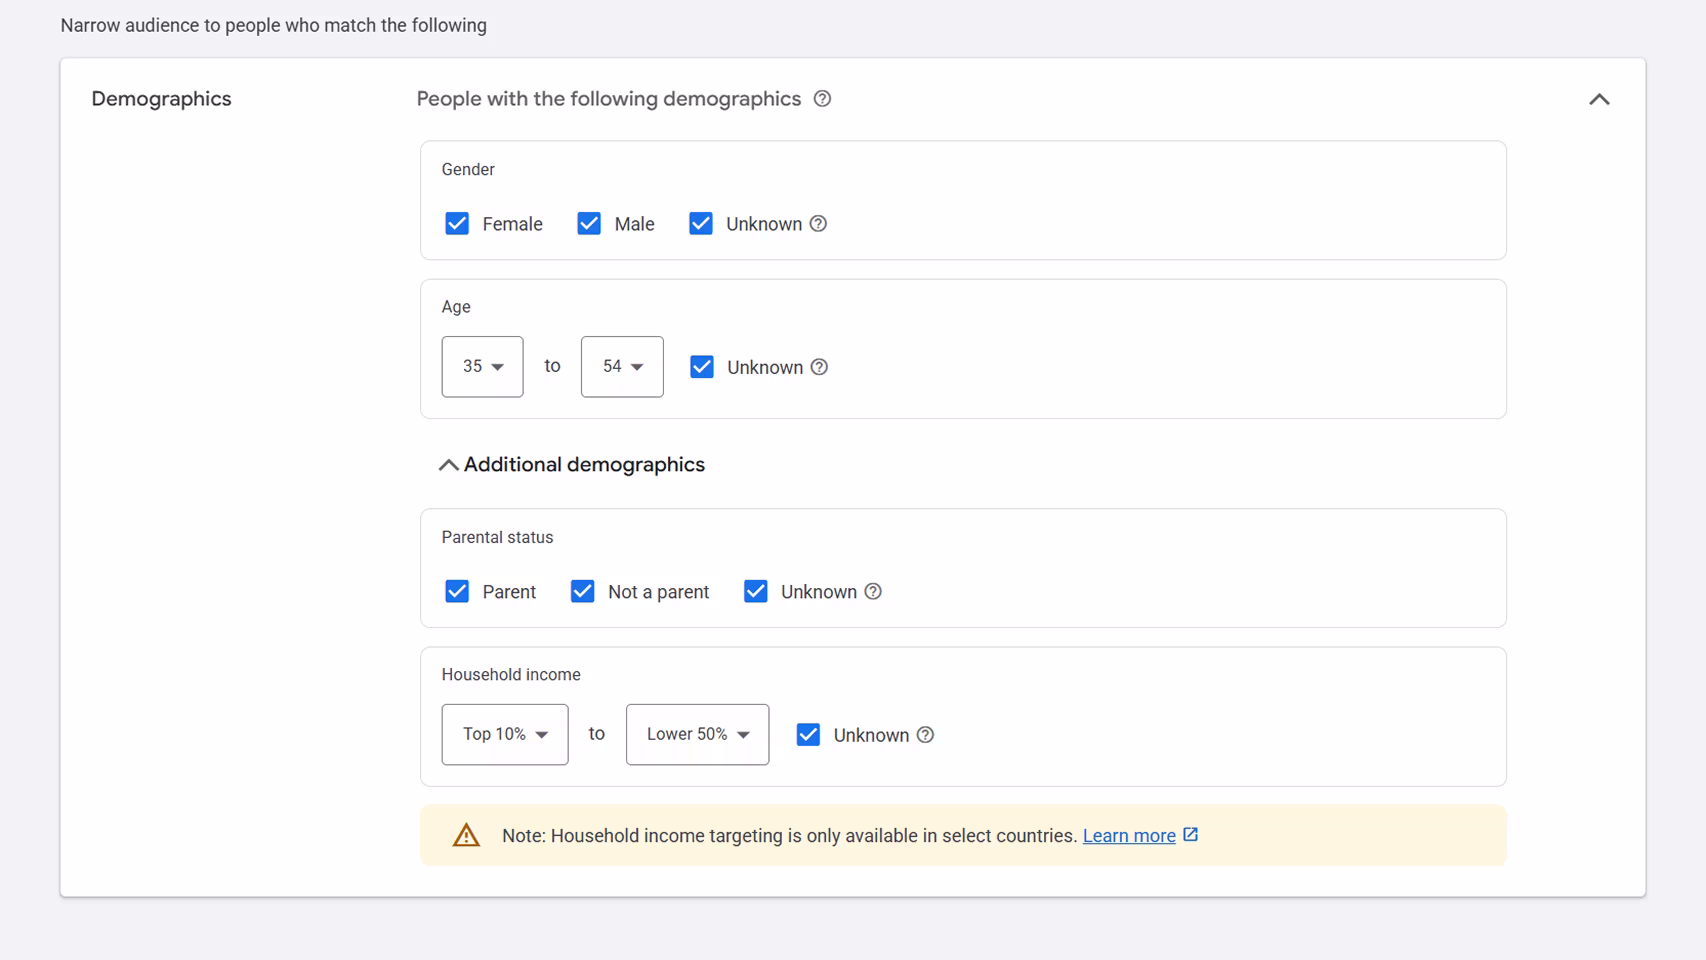
Task: Open help tooltip for People with following demographics
Action: coord(822,98)
